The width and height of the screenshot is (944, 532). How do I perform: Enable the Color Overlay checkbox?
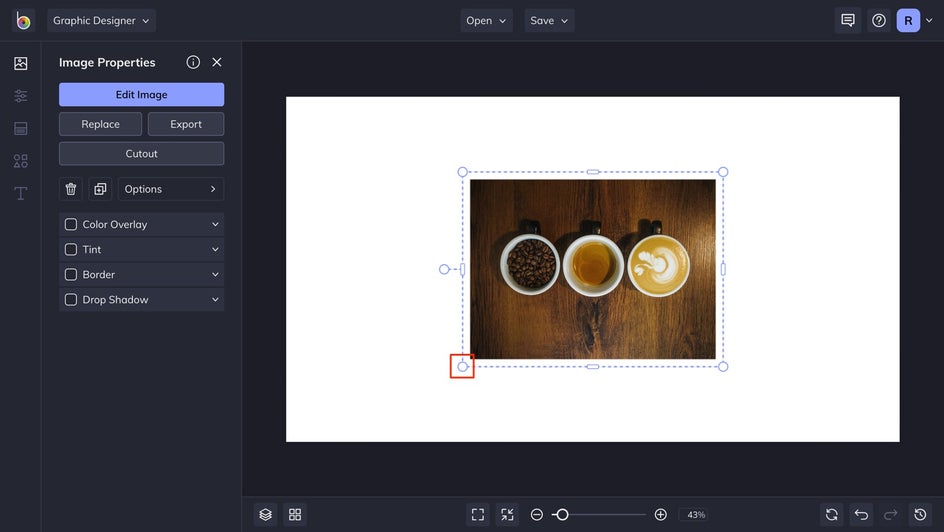[x=71, y=225]
